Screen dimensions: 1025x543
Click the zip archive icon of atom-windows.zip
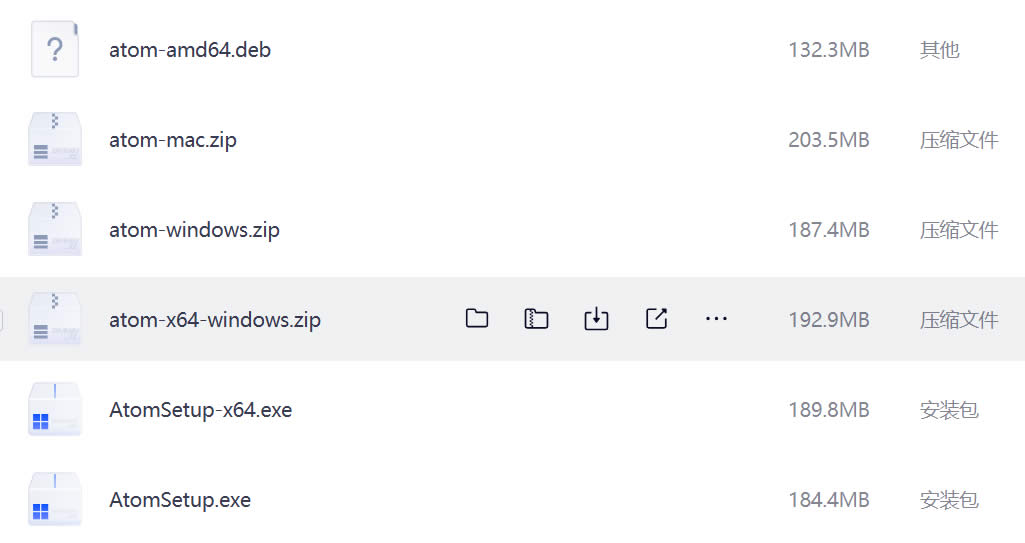click(55, 229)
